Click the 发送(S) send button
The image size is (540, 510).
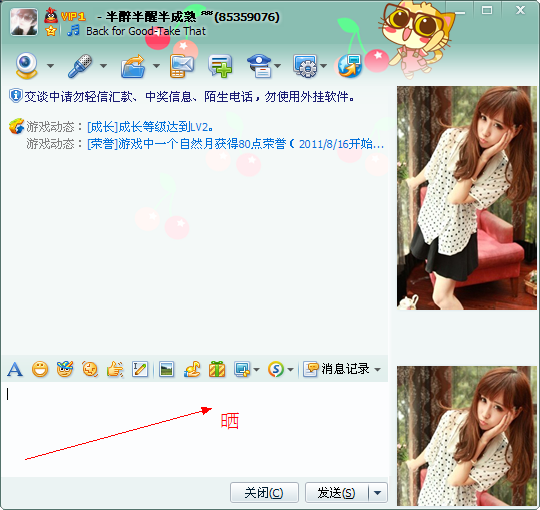click(336, 492)
